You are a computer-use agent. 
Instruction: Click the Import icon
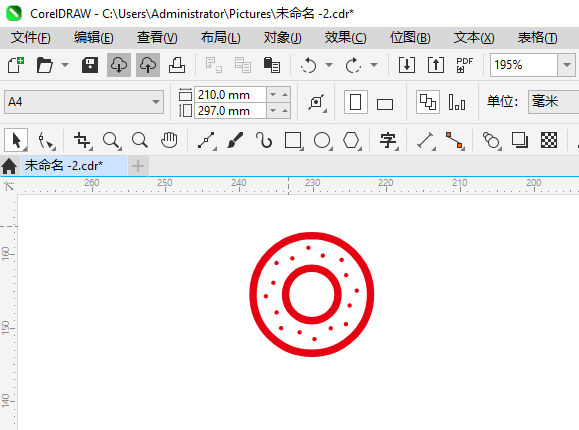tap(407, 65)
